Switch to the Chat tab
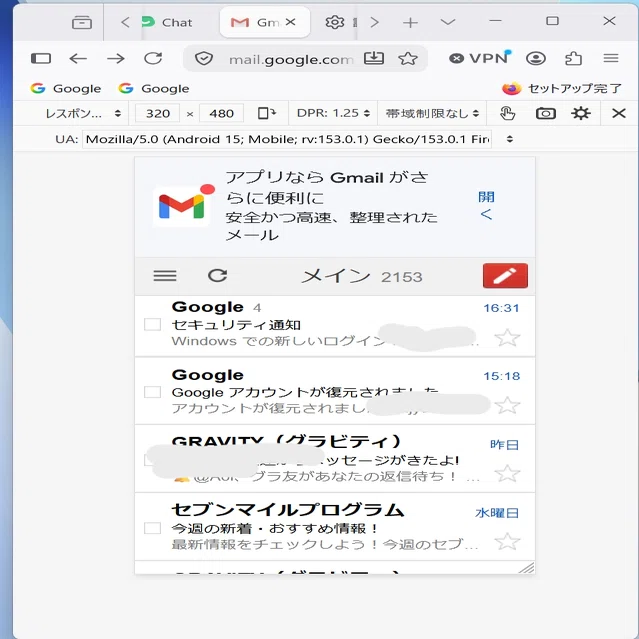Screen dimensions: 639x639 click(167, 22)
